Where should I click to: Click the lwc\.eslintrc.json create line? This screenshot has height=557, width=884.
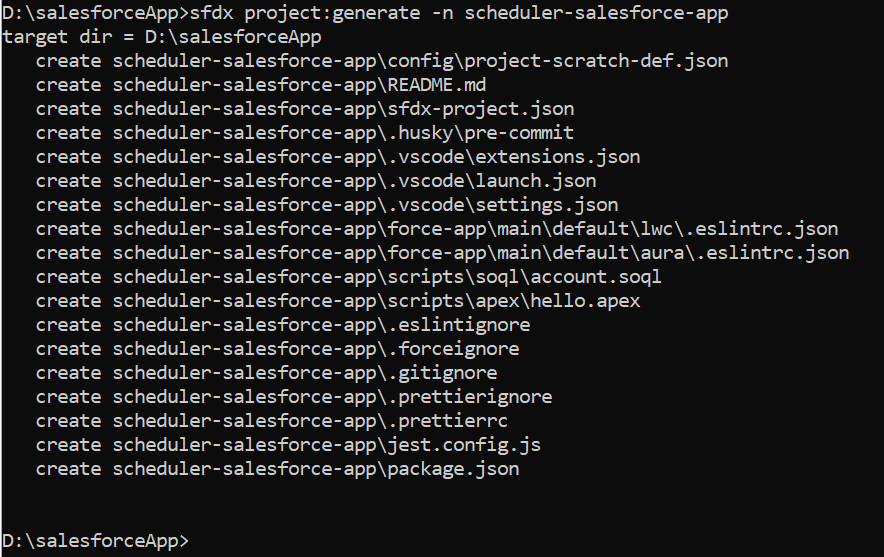(x=437, y=229)
